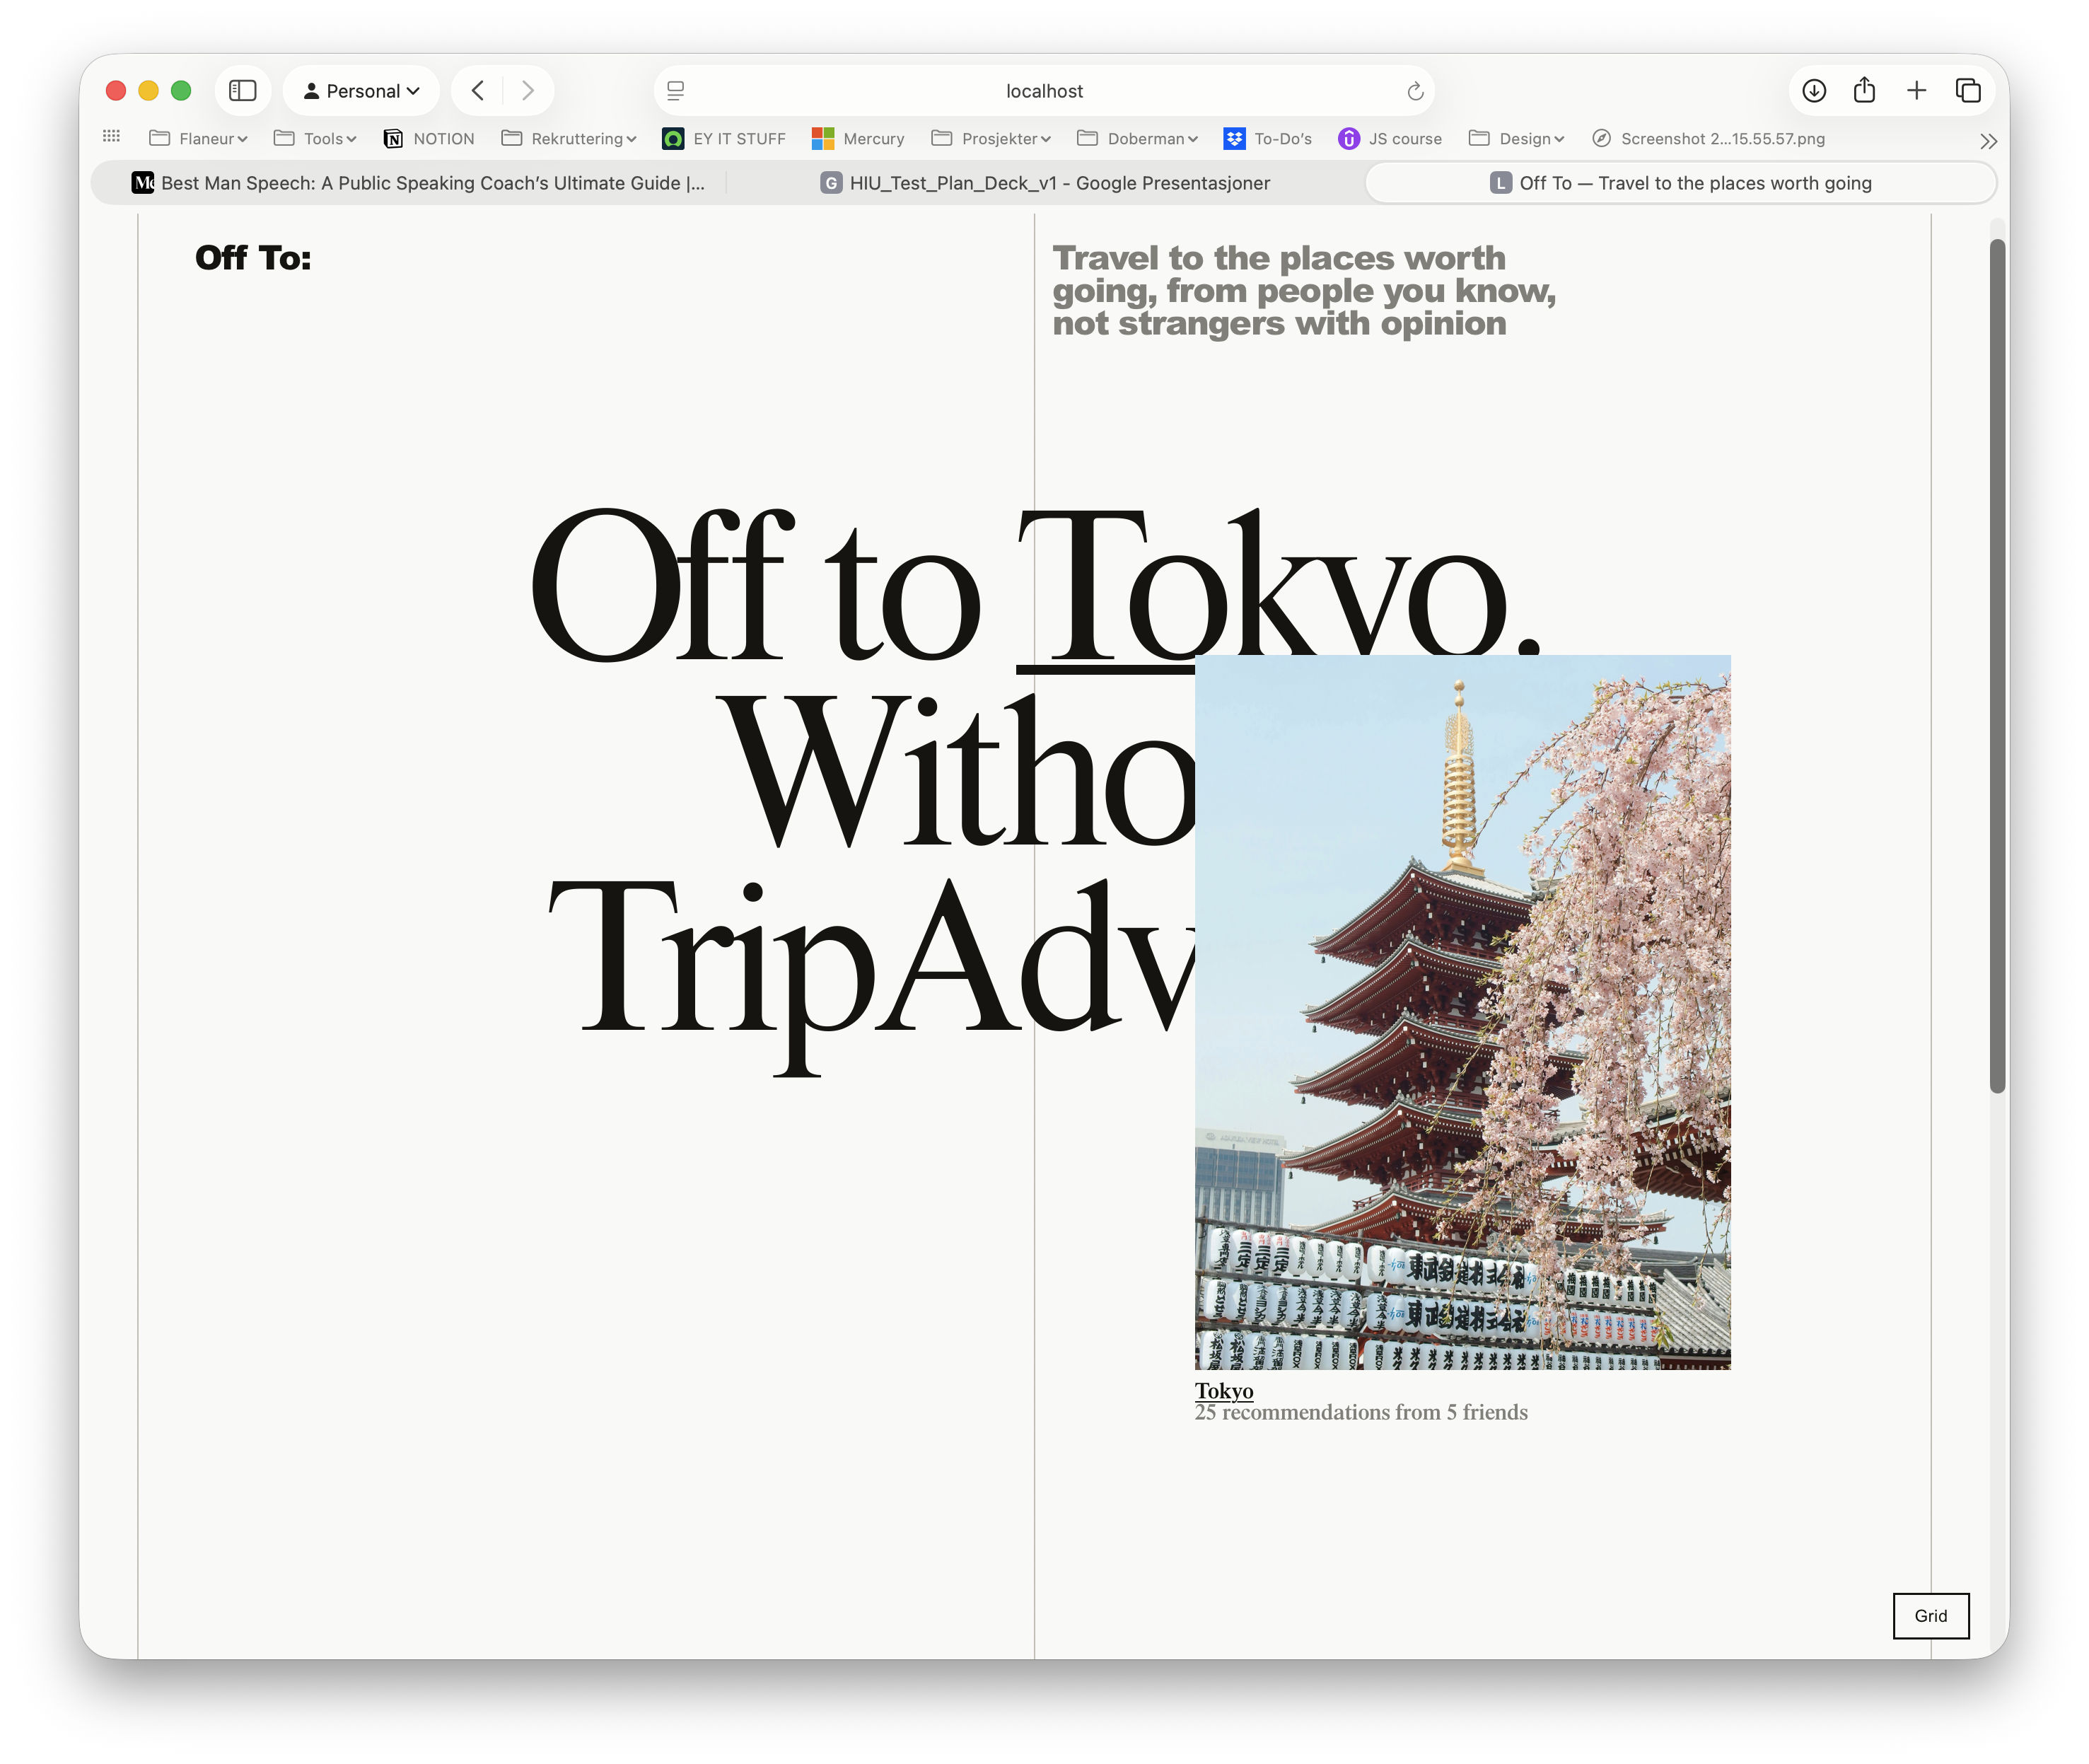This screenshot has height=1764, width=2089.
Task: Click the Rekruttering folder icon
Action: tap(512, 138)
